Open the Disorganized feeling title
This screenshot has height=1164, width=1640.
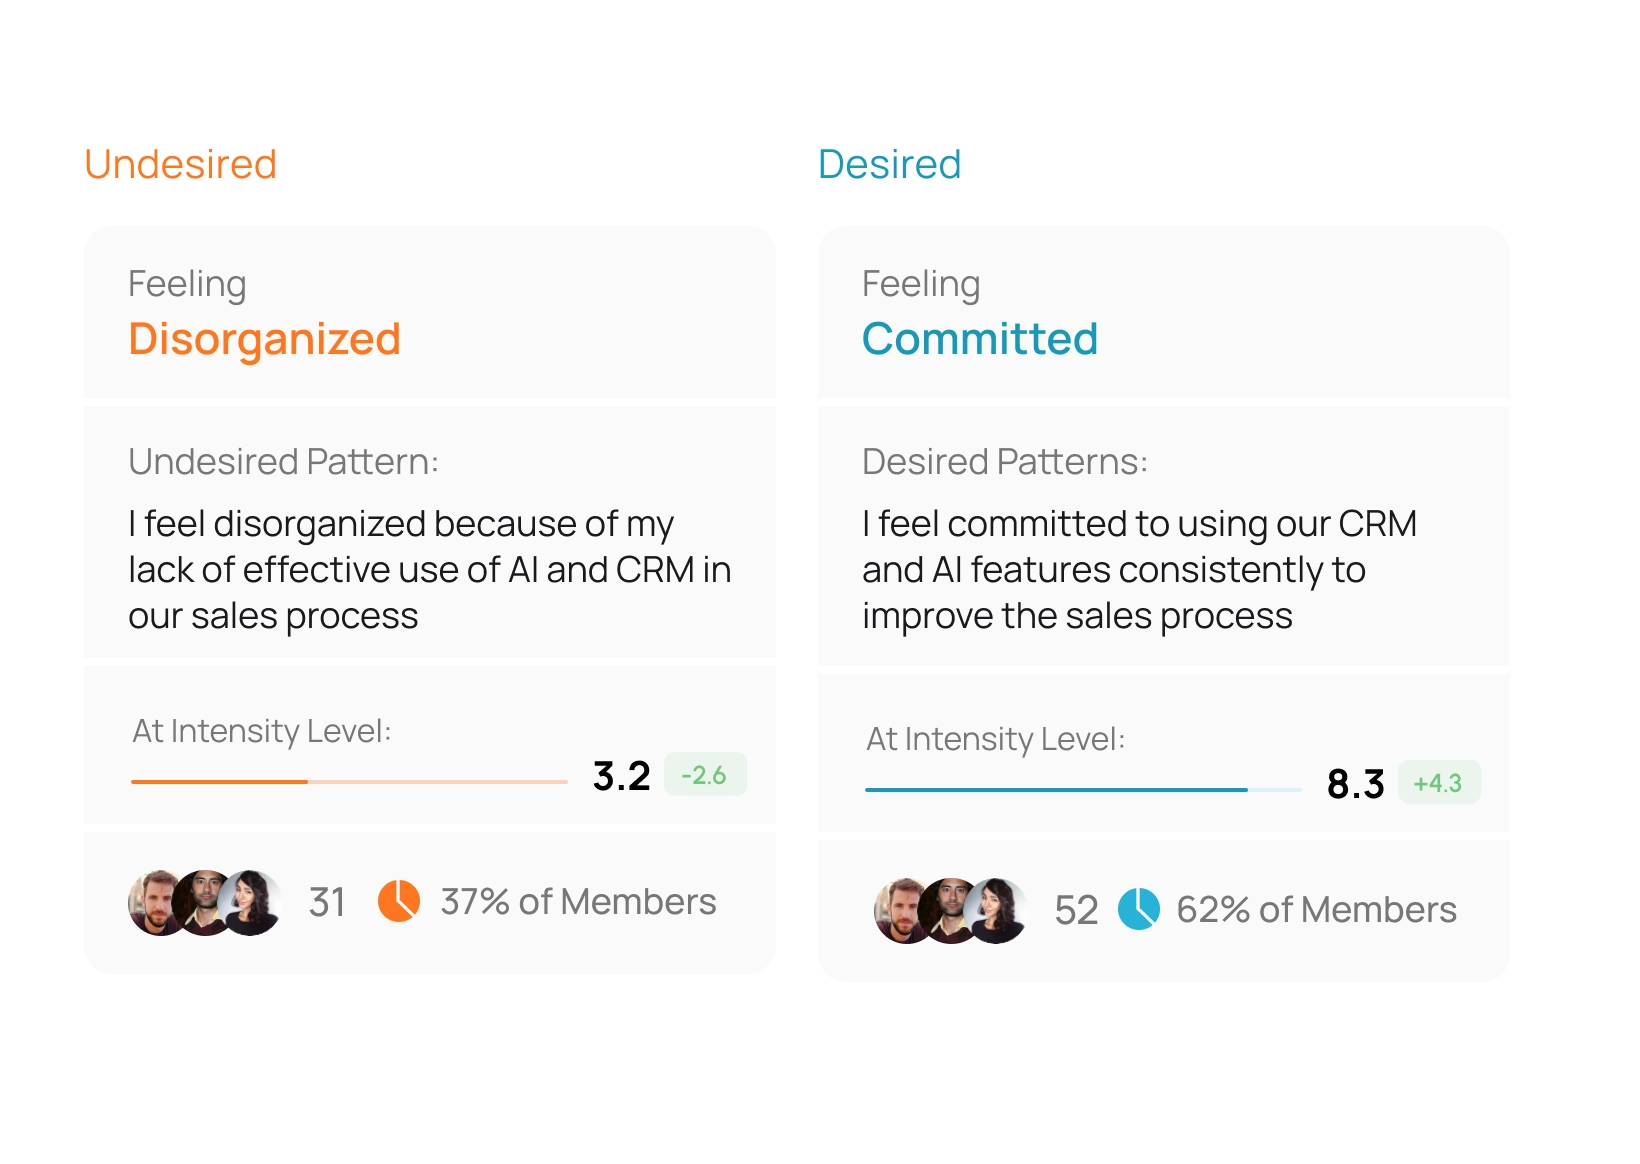(264, 339)
